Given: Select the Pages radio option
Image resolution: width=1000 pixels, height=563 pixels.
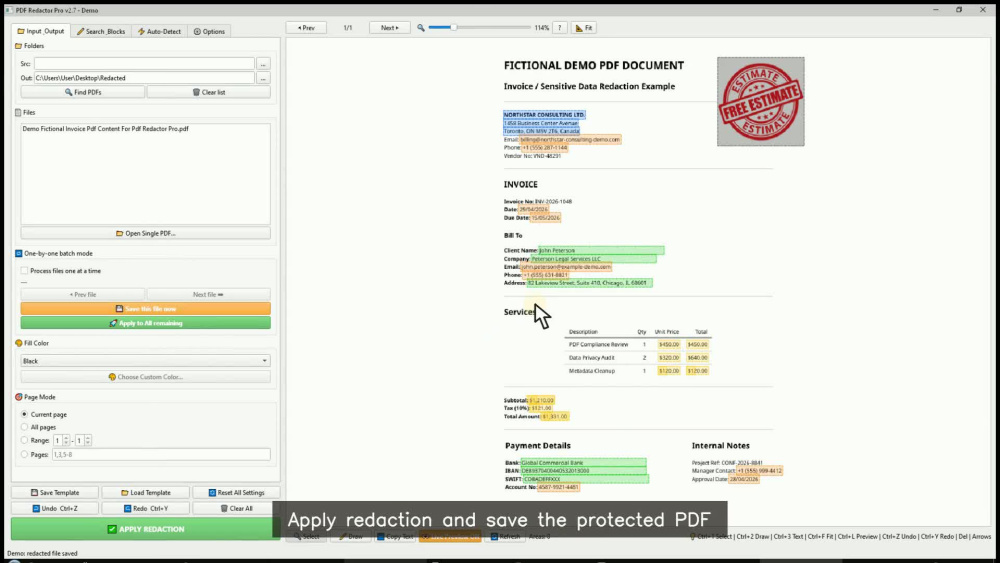Looking at the screenshot, I should point(25,455).
